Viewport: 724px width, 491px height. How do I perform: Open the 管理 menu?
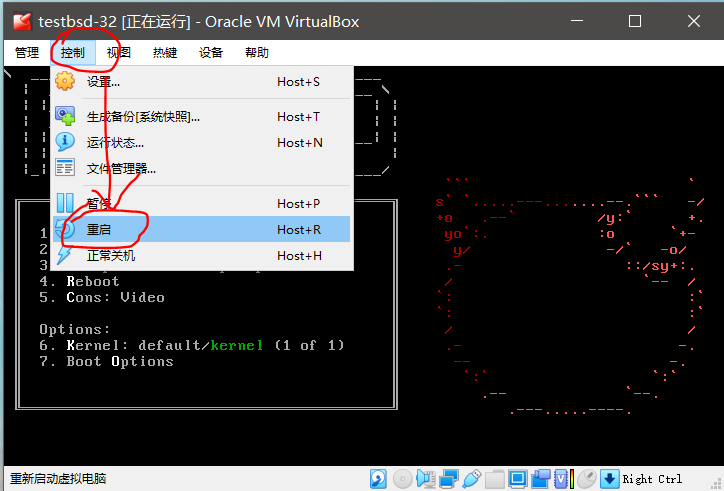[27, 53]
